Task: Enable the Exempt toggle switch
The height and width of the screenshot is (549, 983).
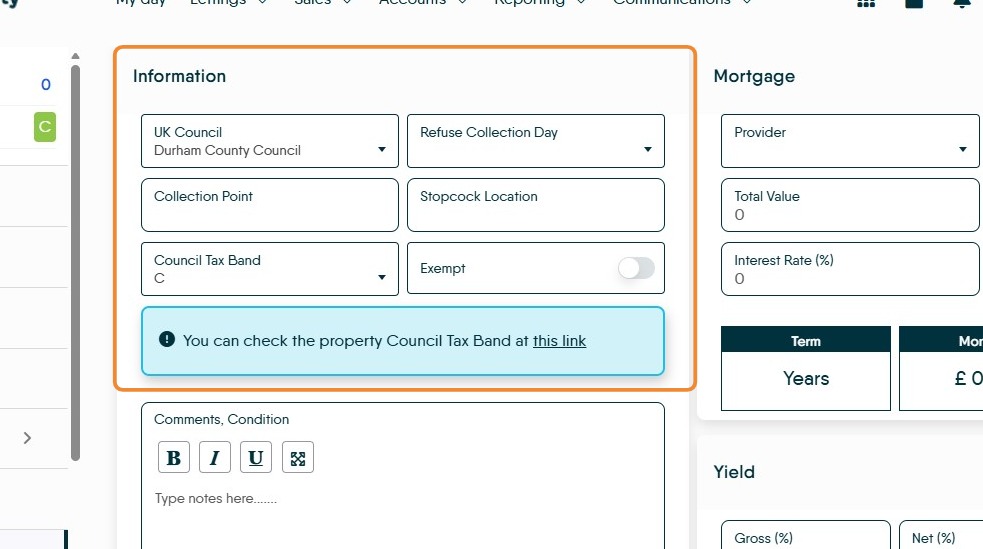Action: [636, 268]
